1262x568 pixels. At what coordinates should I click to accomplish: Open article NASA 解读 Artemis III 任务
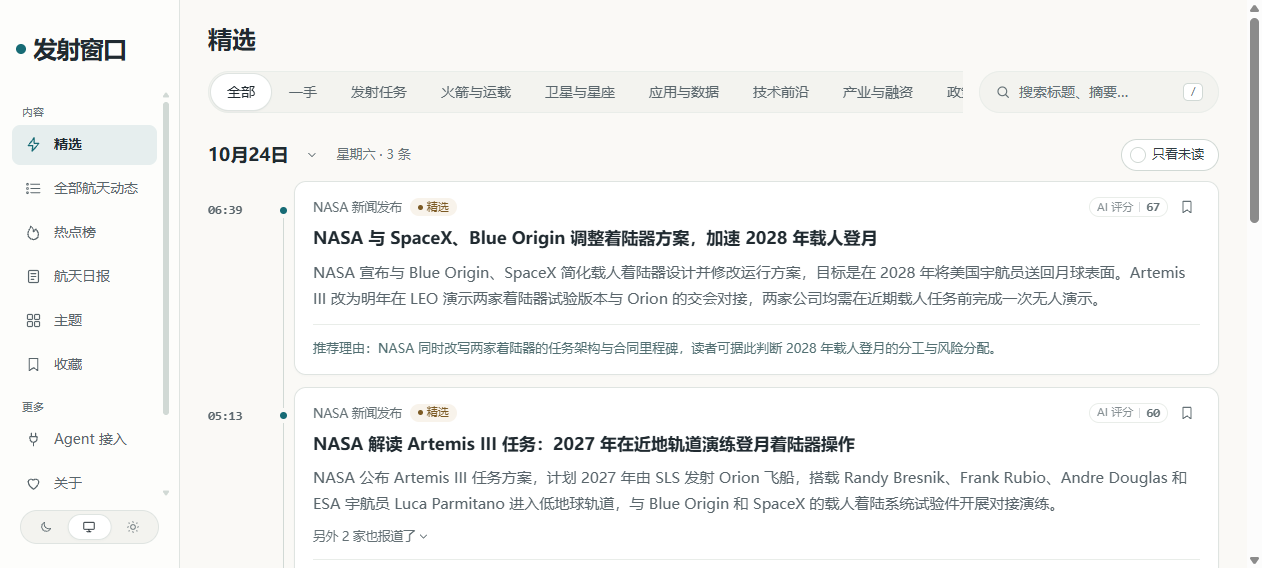pos(584,444)
